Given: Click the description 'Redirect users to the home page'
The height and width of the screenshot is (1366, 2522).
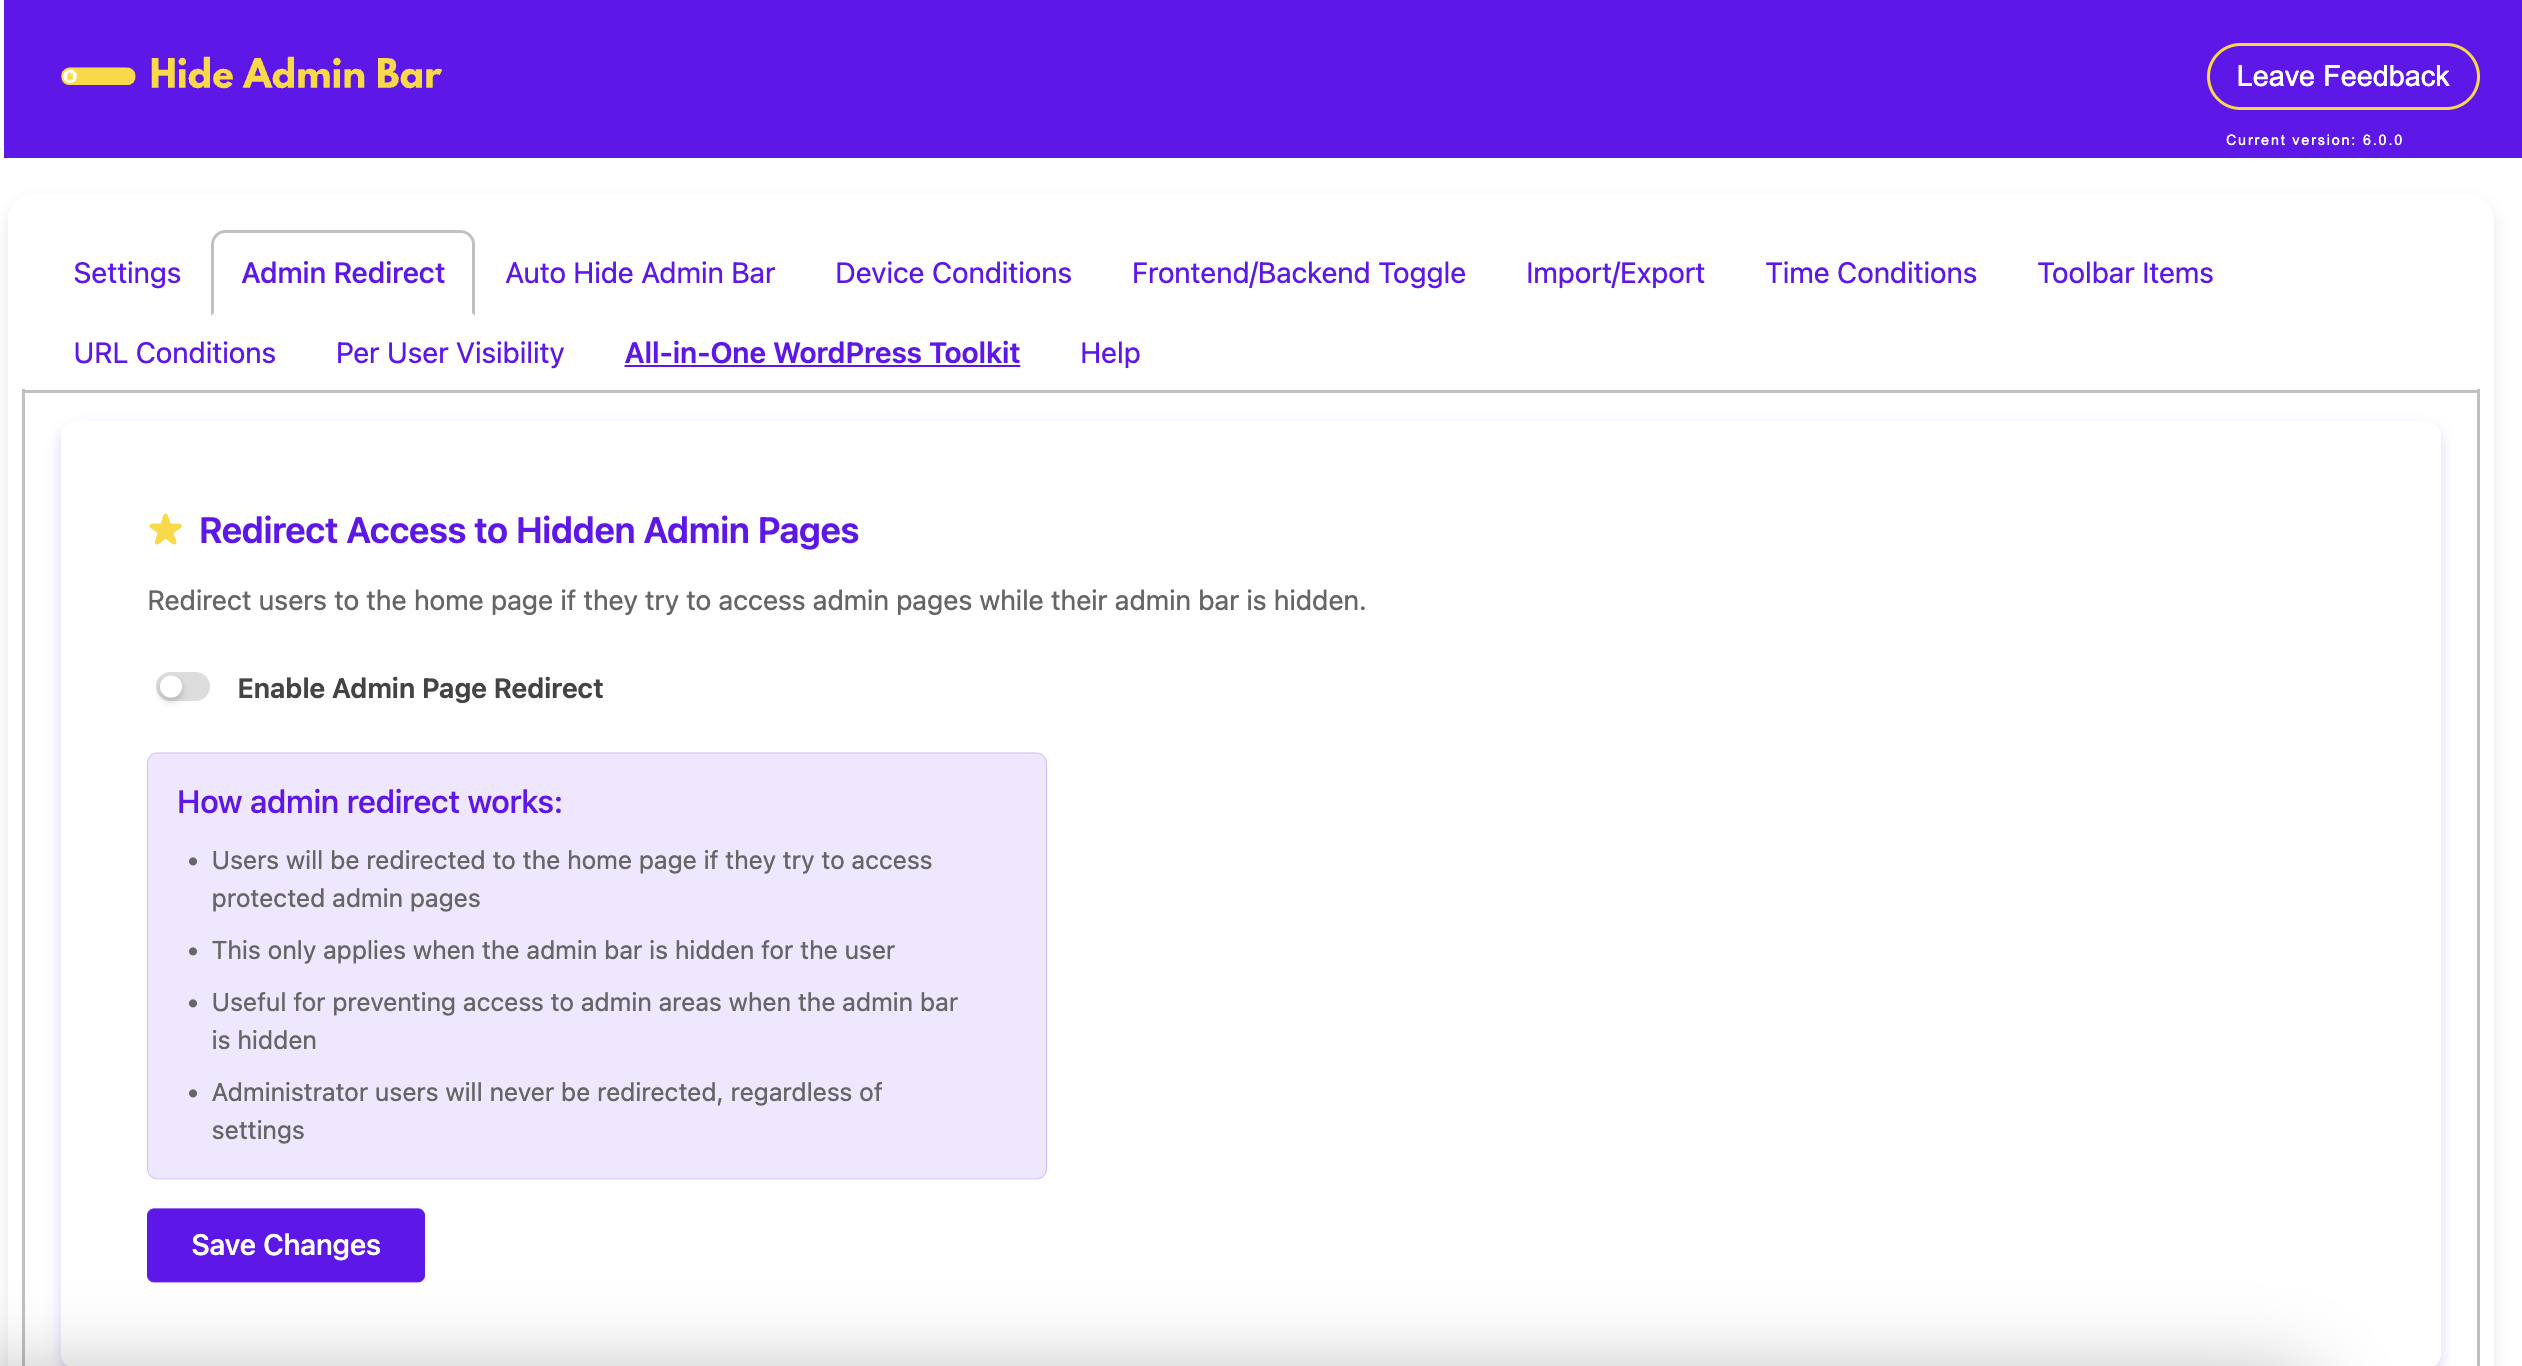Looking at the screenshot, I should pyautogui.click(x=757, y=600).
